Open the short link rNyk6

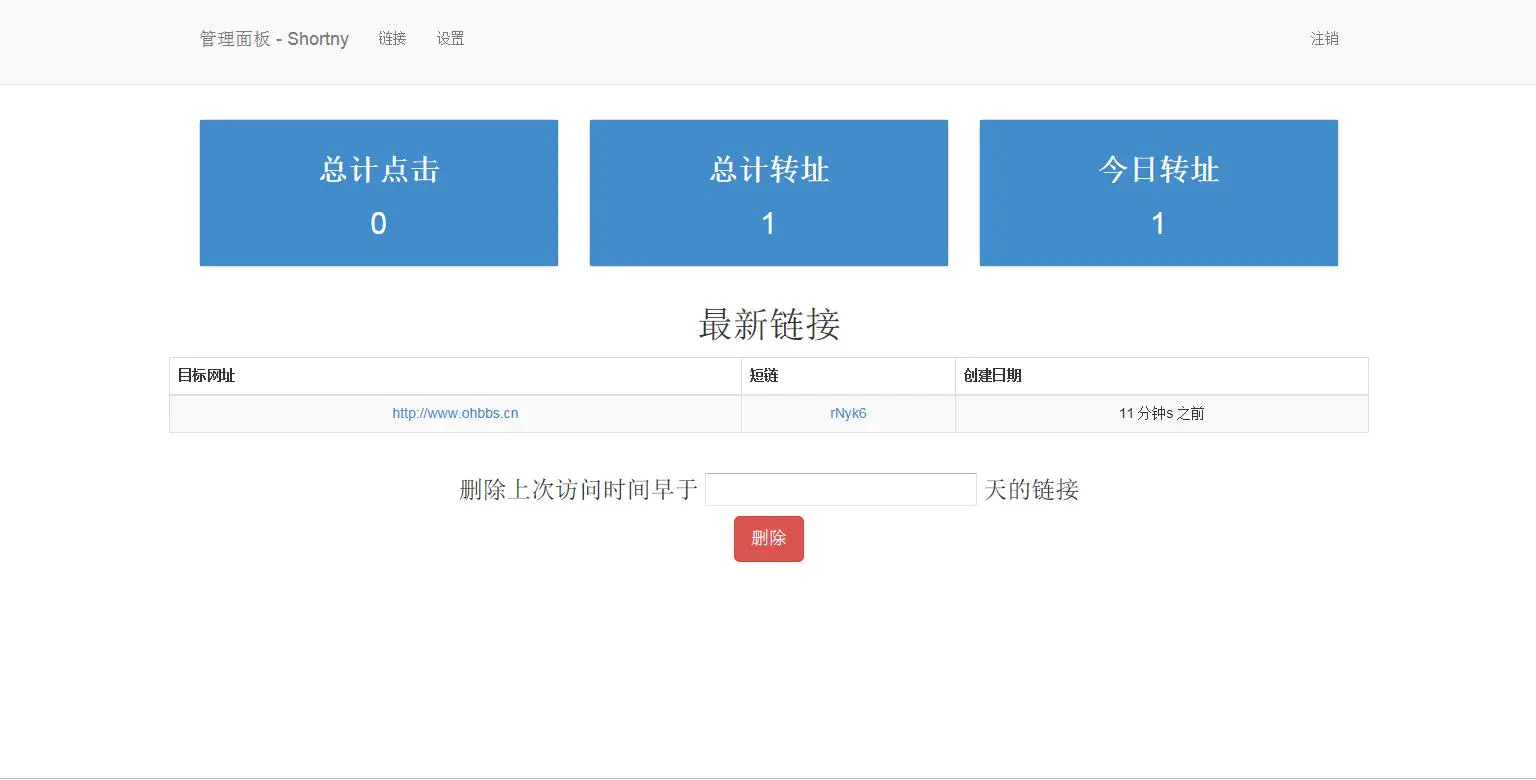coord(847,412)
